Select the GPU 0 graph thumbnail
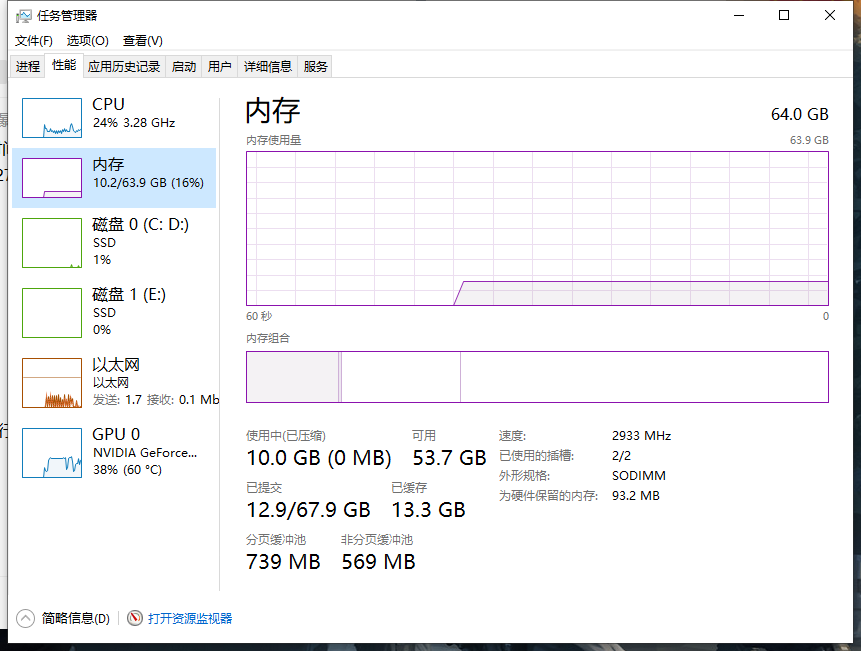This screenshot has height=651, width=861. click(52, 453)
